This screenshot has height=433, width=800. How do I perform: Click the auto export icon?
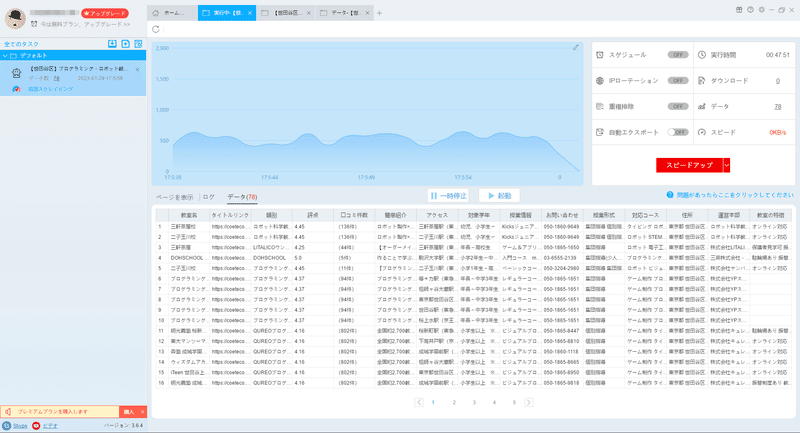[600, 132]
